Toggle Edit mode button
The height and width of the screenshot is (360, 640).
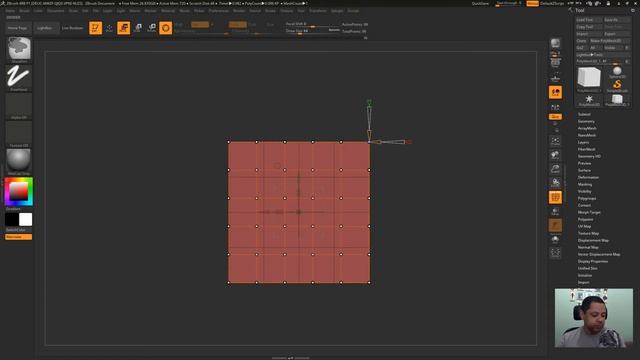pyautogui.click(x=96, y=28)
